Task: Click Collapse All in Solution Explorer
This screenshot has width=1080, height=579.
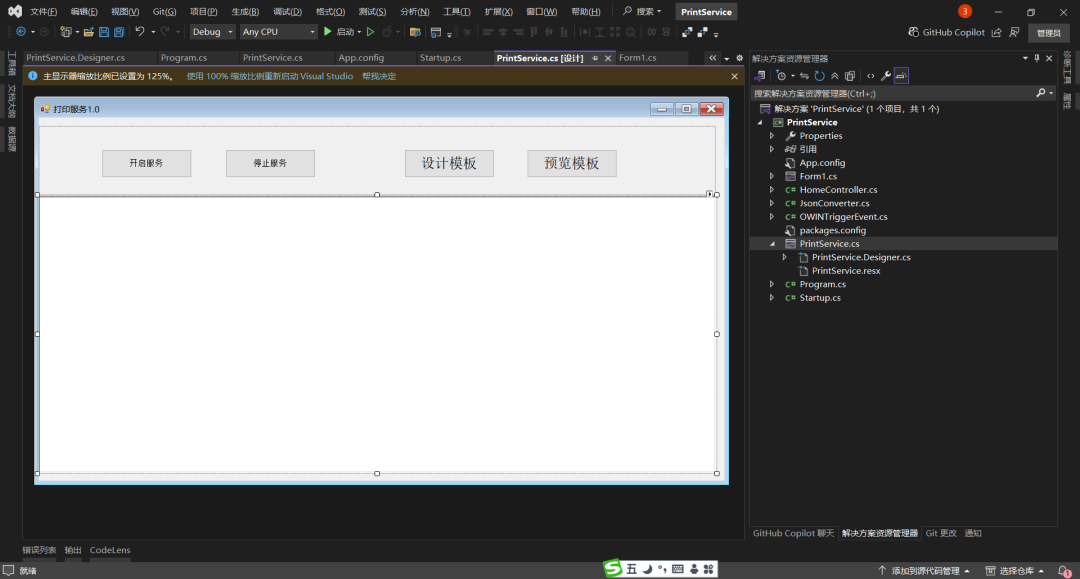Action: pos(835,76)
